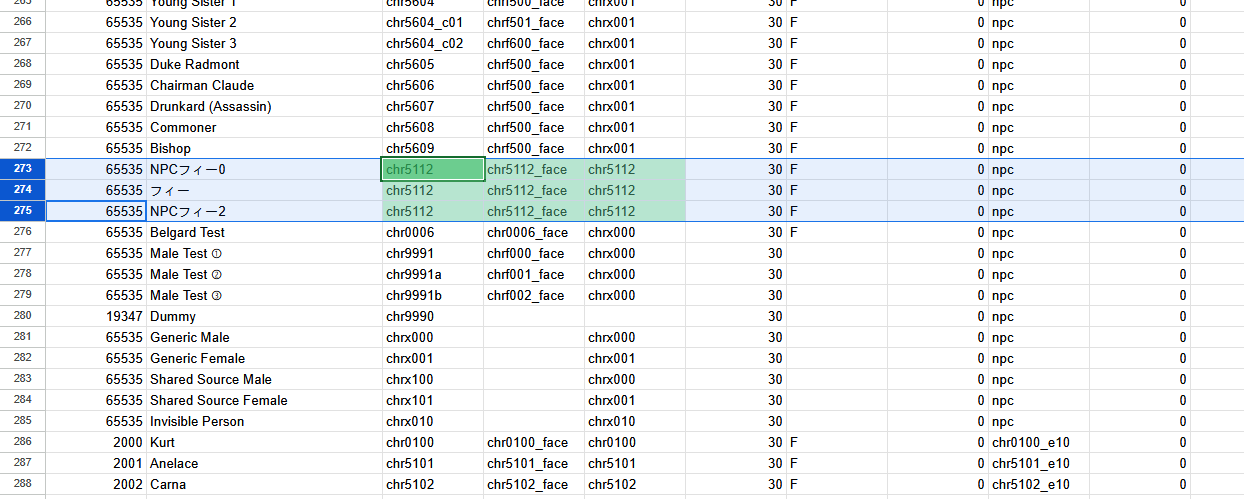Click the cell 'chr5101_e10'
This screenshot has width=1244, height=499.
click(1039, 463)
